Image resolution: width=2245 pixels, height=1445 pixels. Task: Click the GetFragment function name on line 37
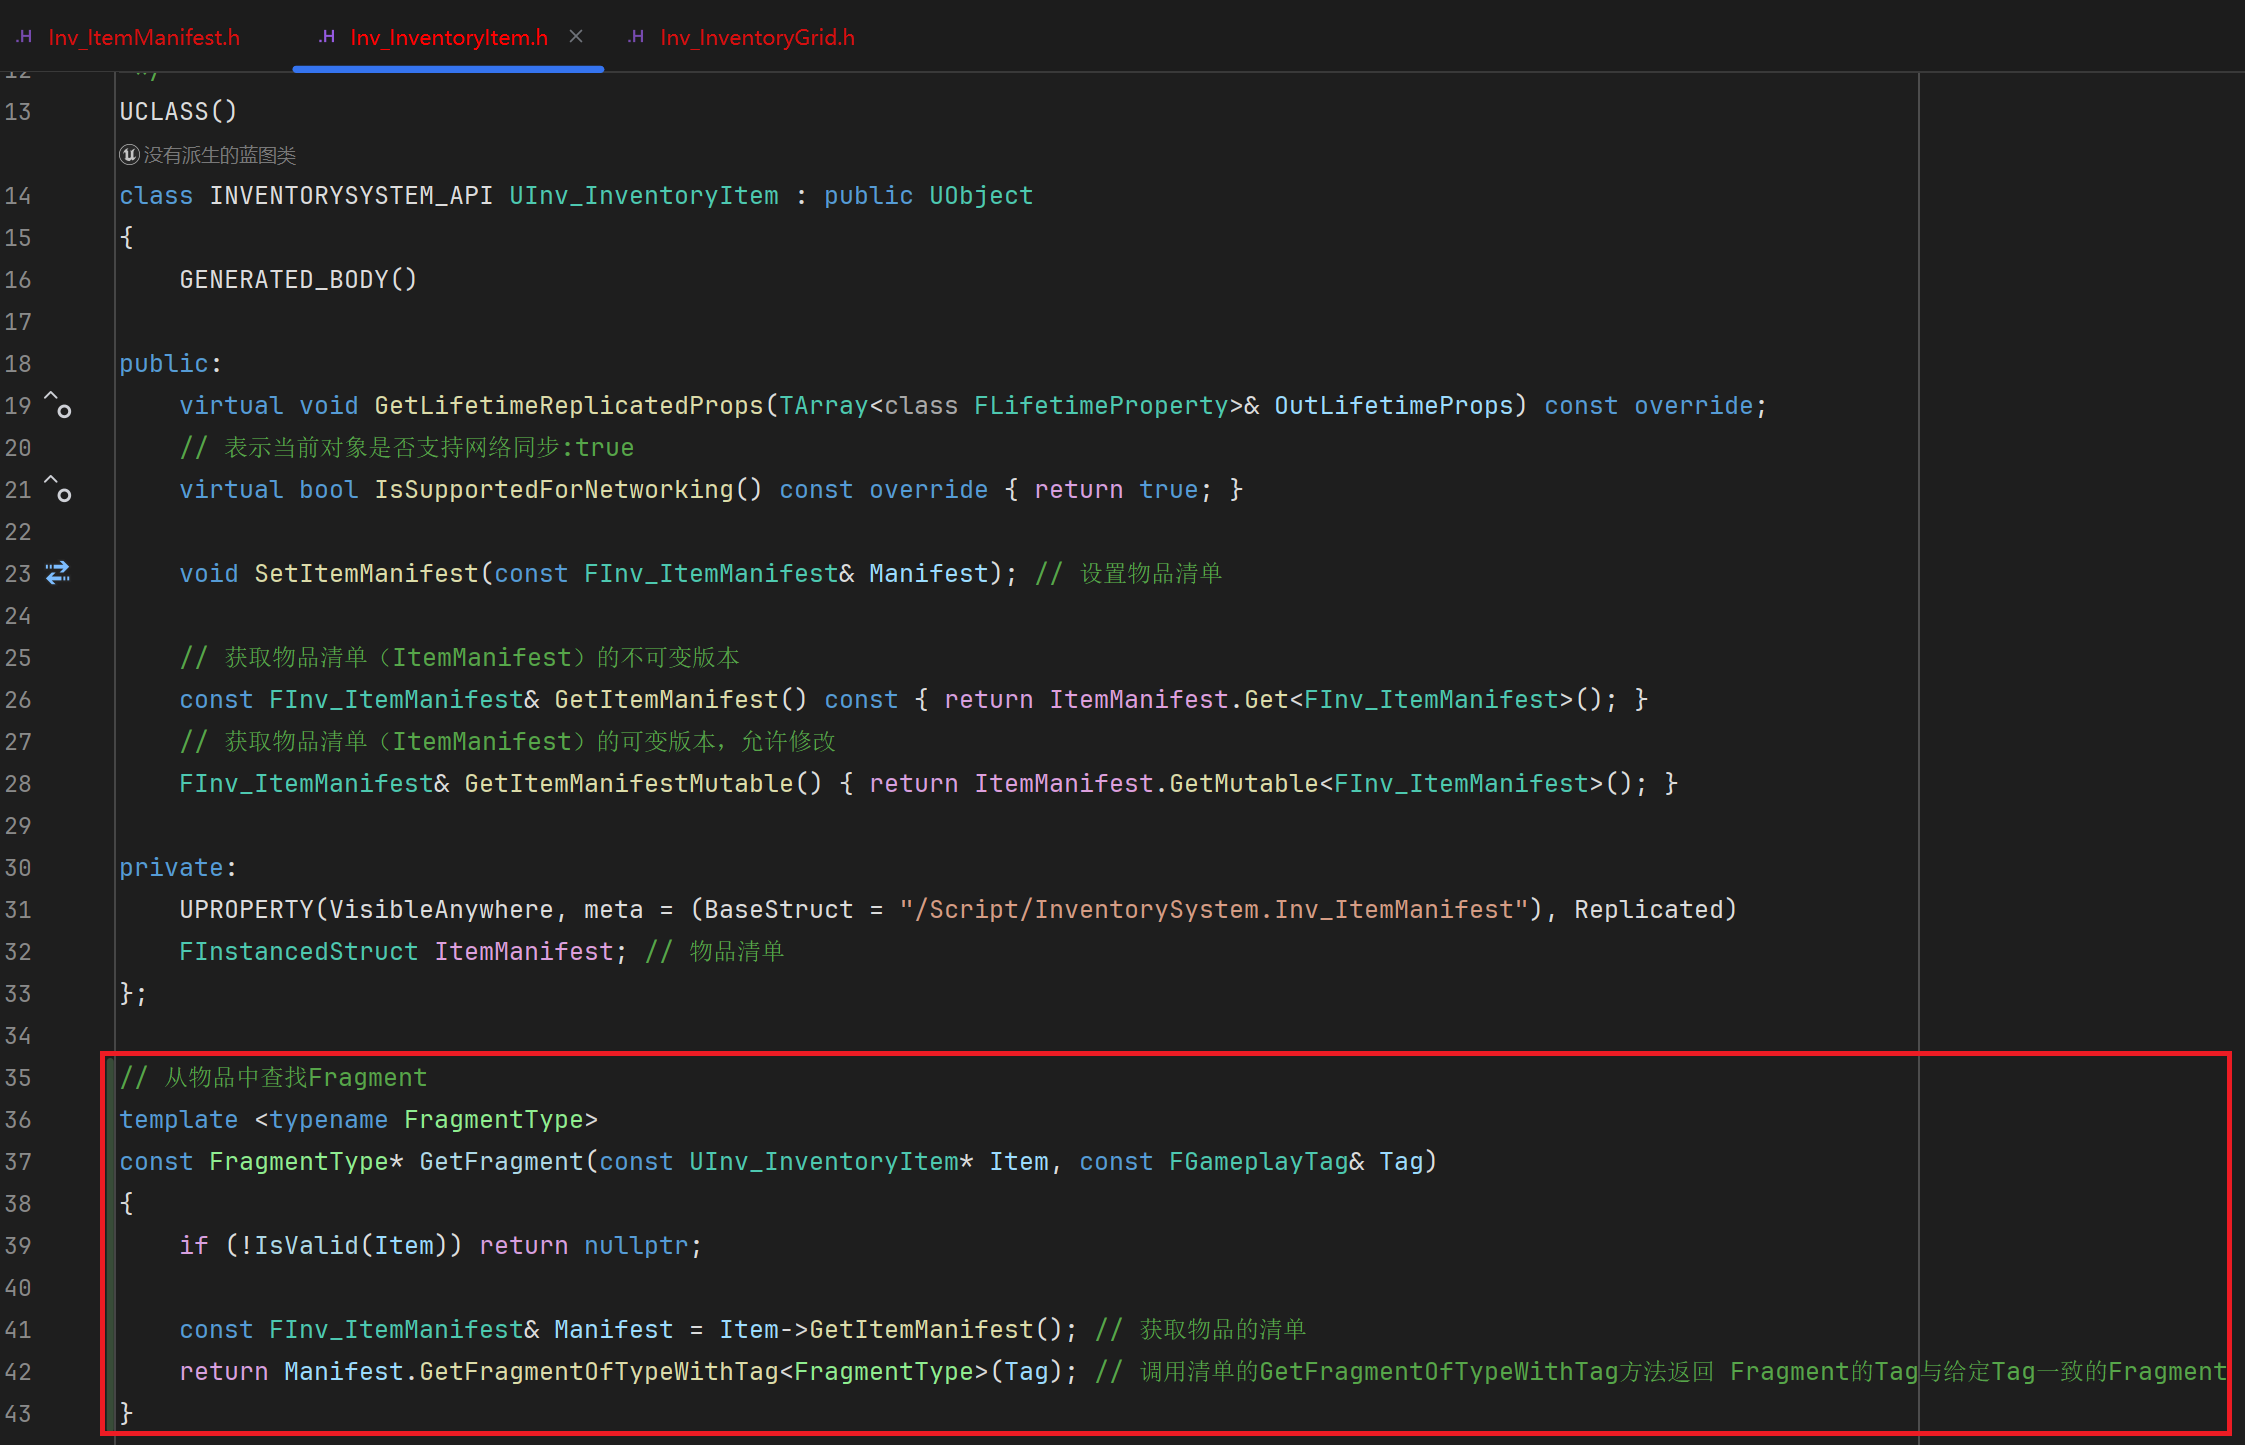click(x=500, y=1162)
